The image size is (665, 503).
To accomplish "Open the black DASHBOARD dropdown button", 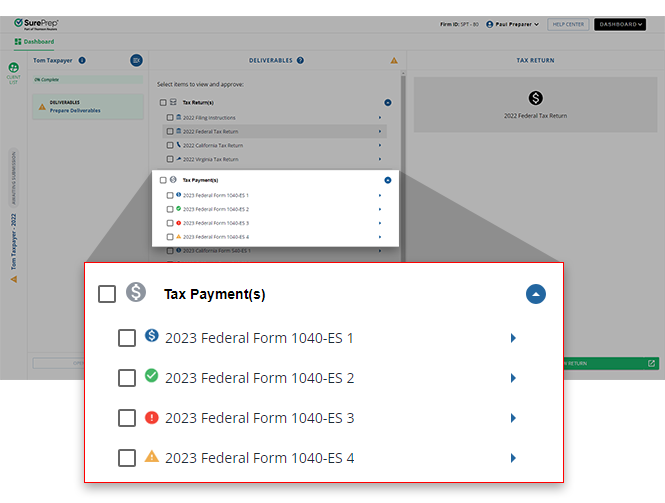I will (620, 24).
